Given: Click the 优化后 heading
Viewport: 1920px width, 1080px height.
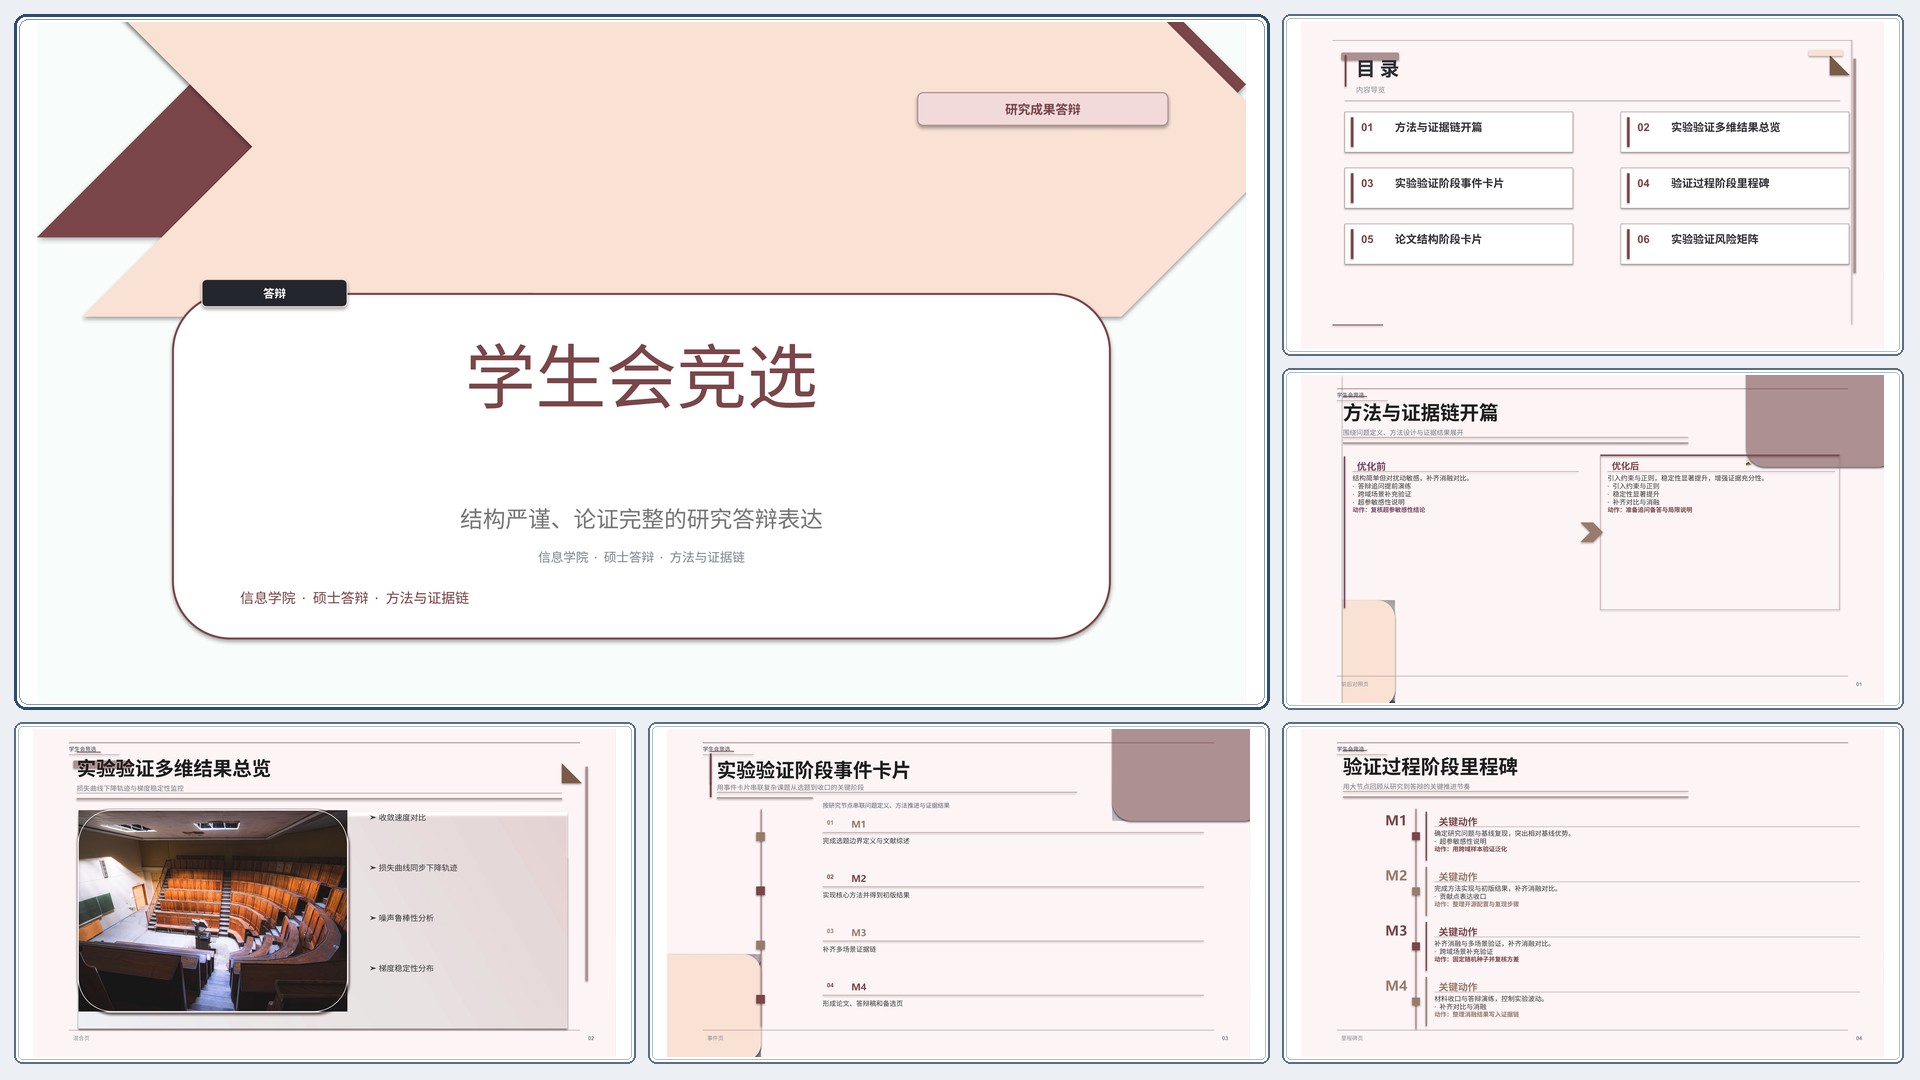Looking at the screenshot, I should point(1625,466).
